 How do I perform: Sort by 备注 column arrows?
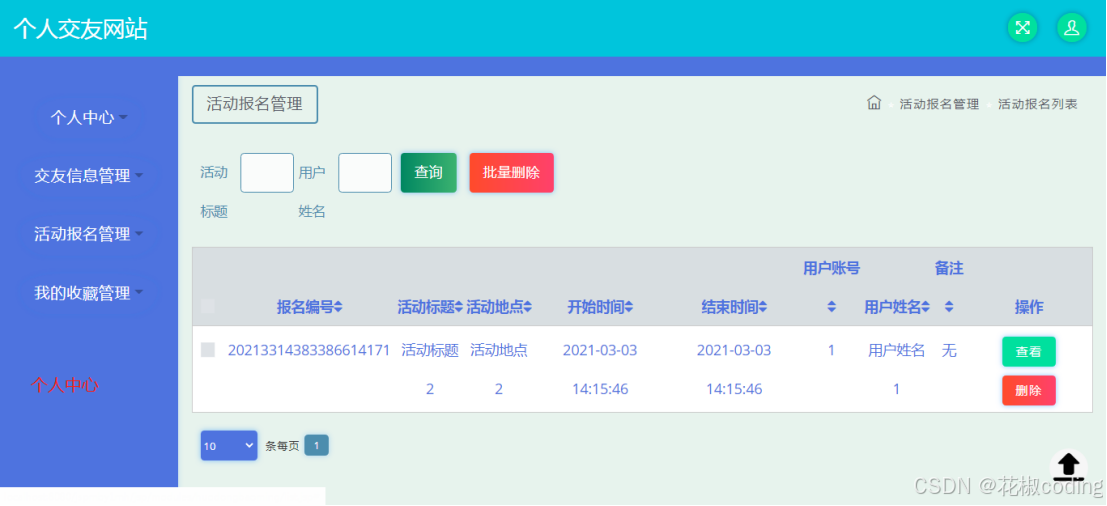coord(949,307)
